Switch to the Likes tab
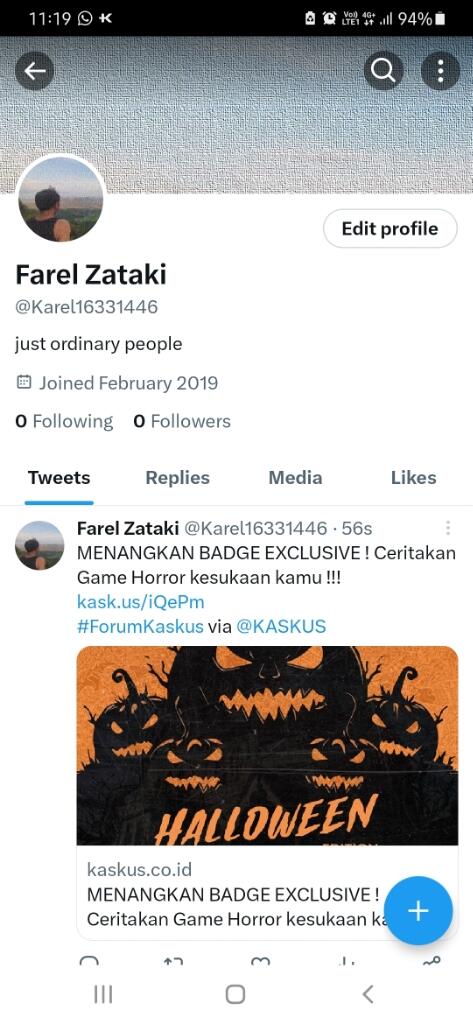This screenshot has height=1024, width=473. click(414, 478)
